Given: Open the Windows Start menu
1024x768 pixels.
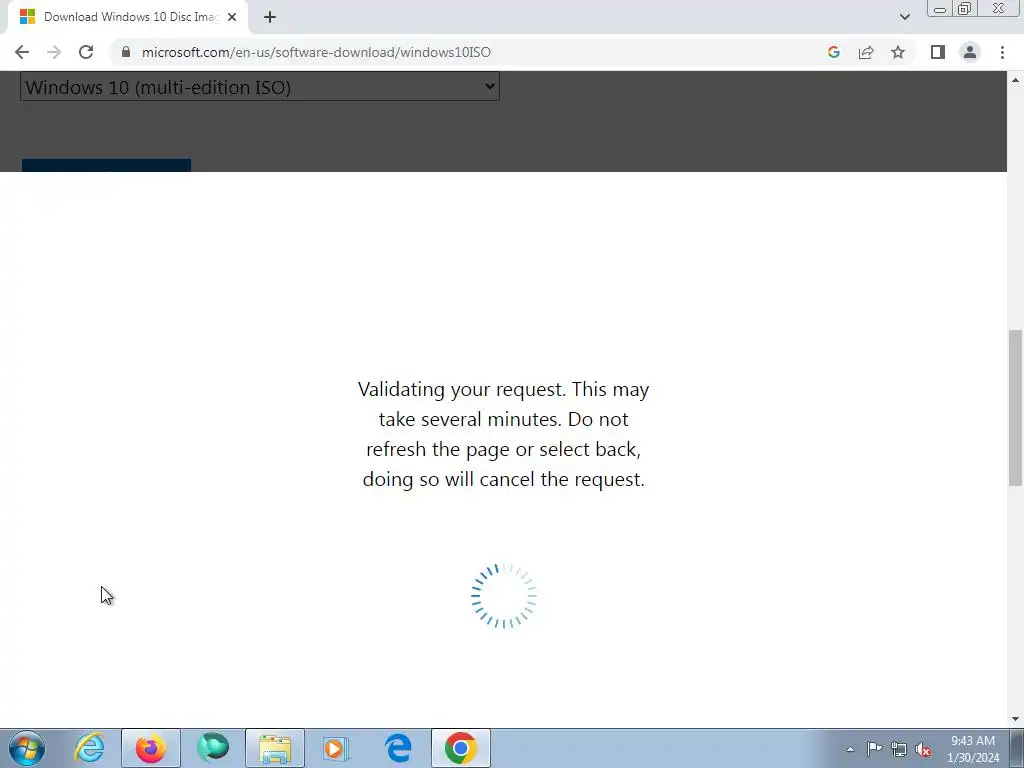Looking at the screenshot, I should click(27, 748).
